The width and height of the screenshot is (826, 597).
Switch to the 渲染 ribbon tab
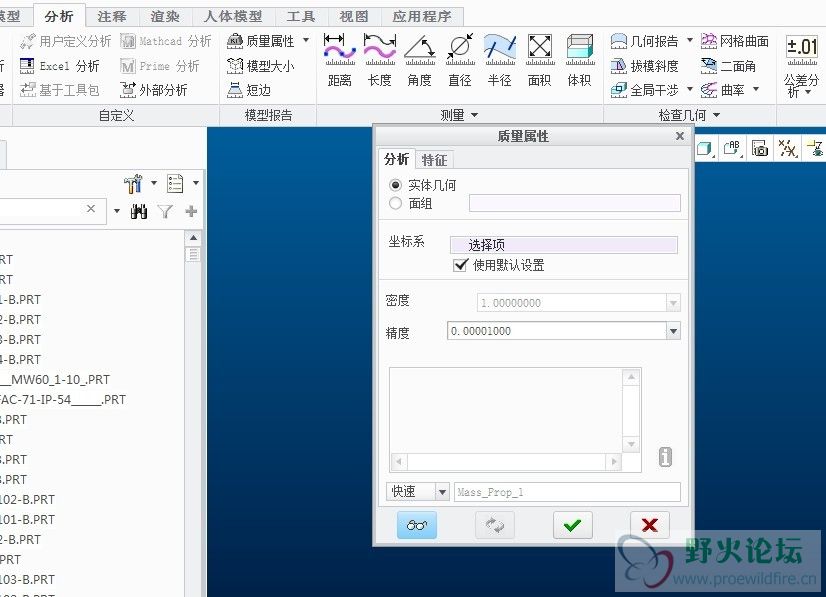pos(165,16)
